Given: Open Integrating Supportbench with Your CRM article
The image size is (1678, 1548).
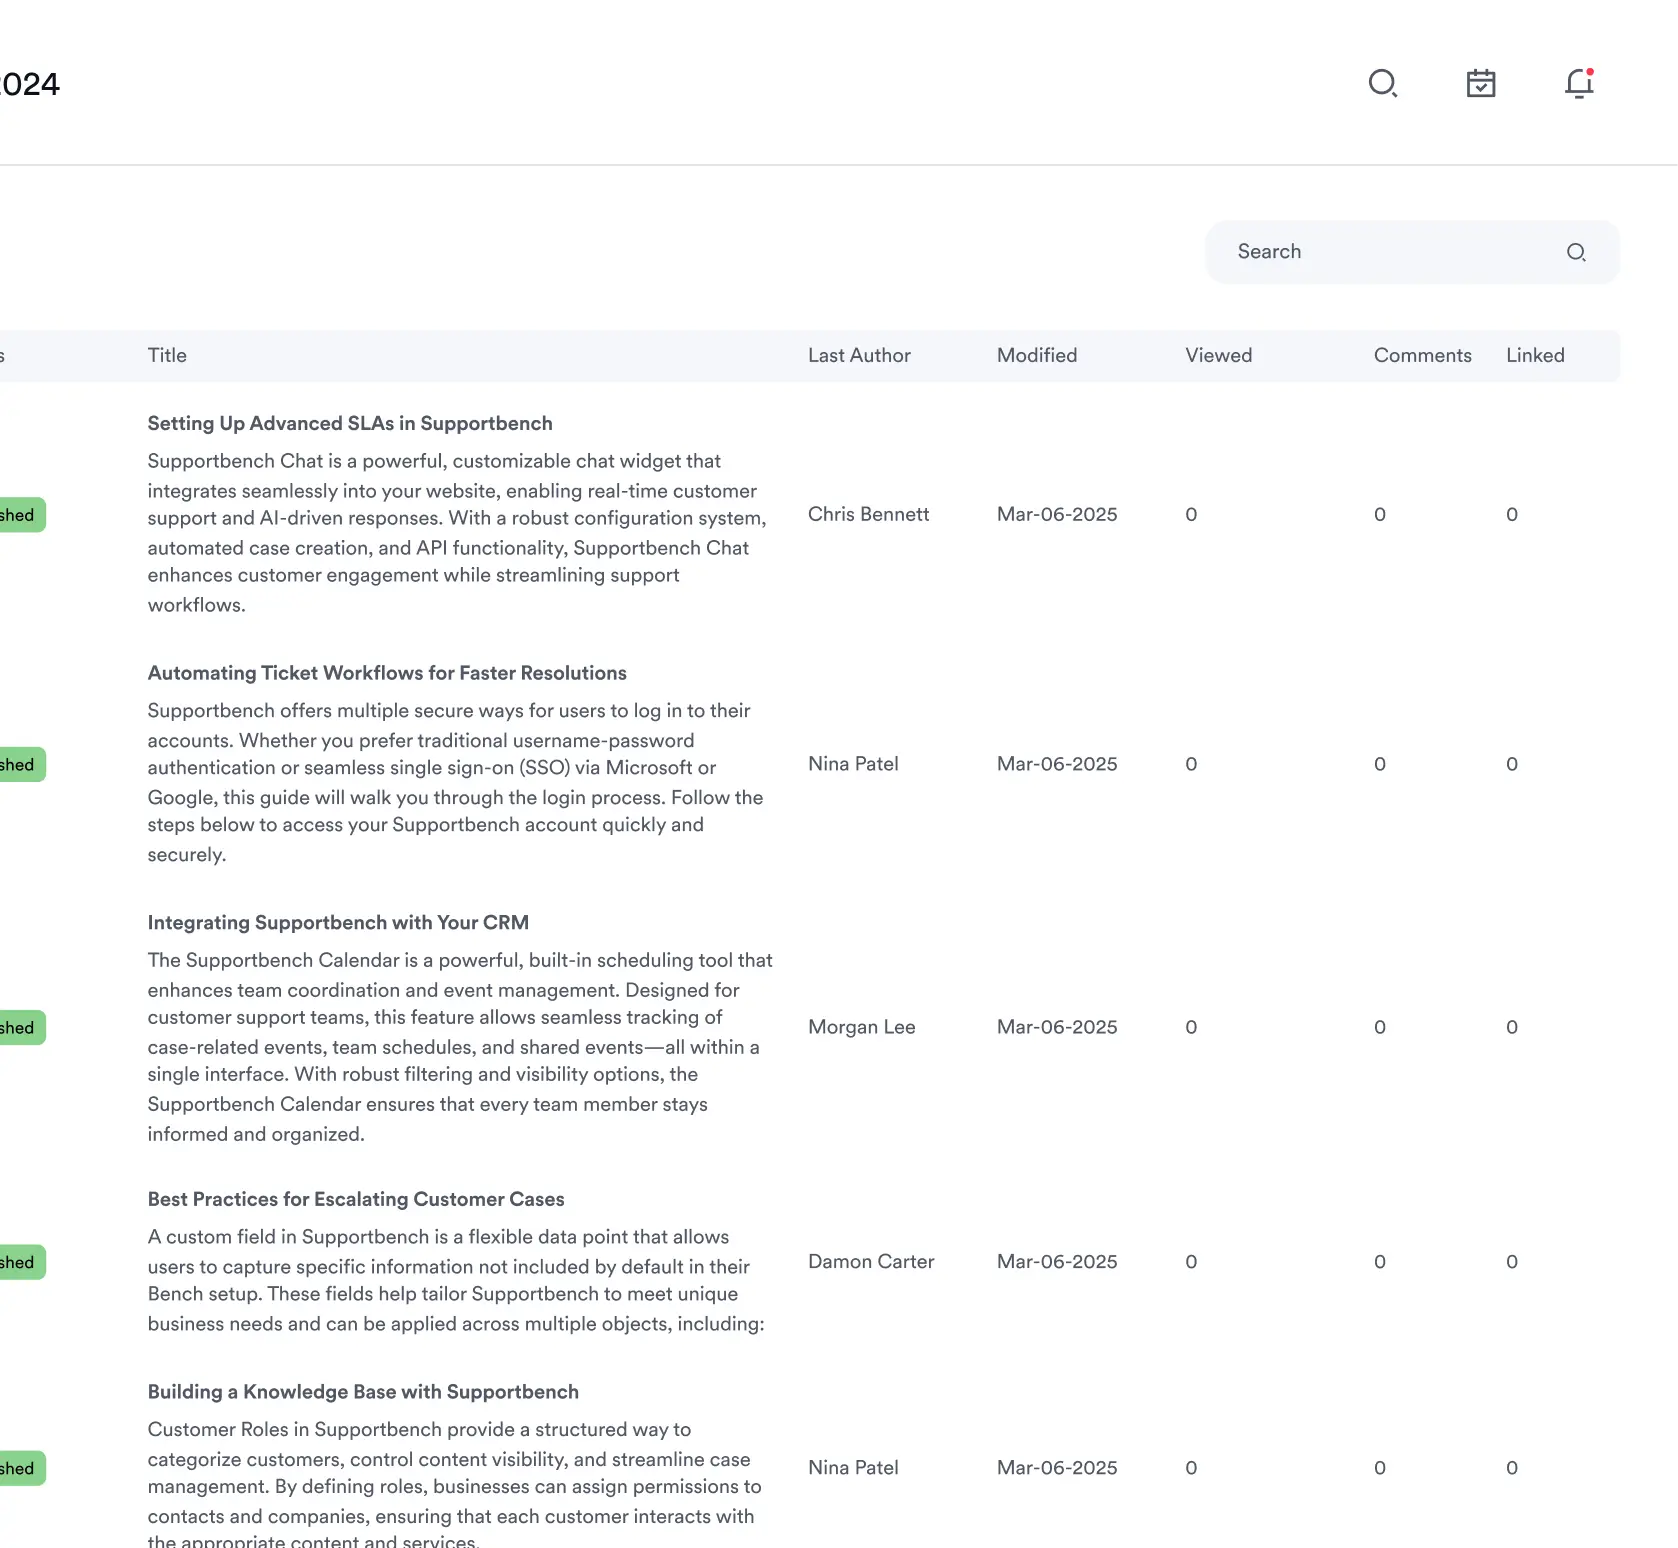Looking at the screenshot, I should click(338, 922).
